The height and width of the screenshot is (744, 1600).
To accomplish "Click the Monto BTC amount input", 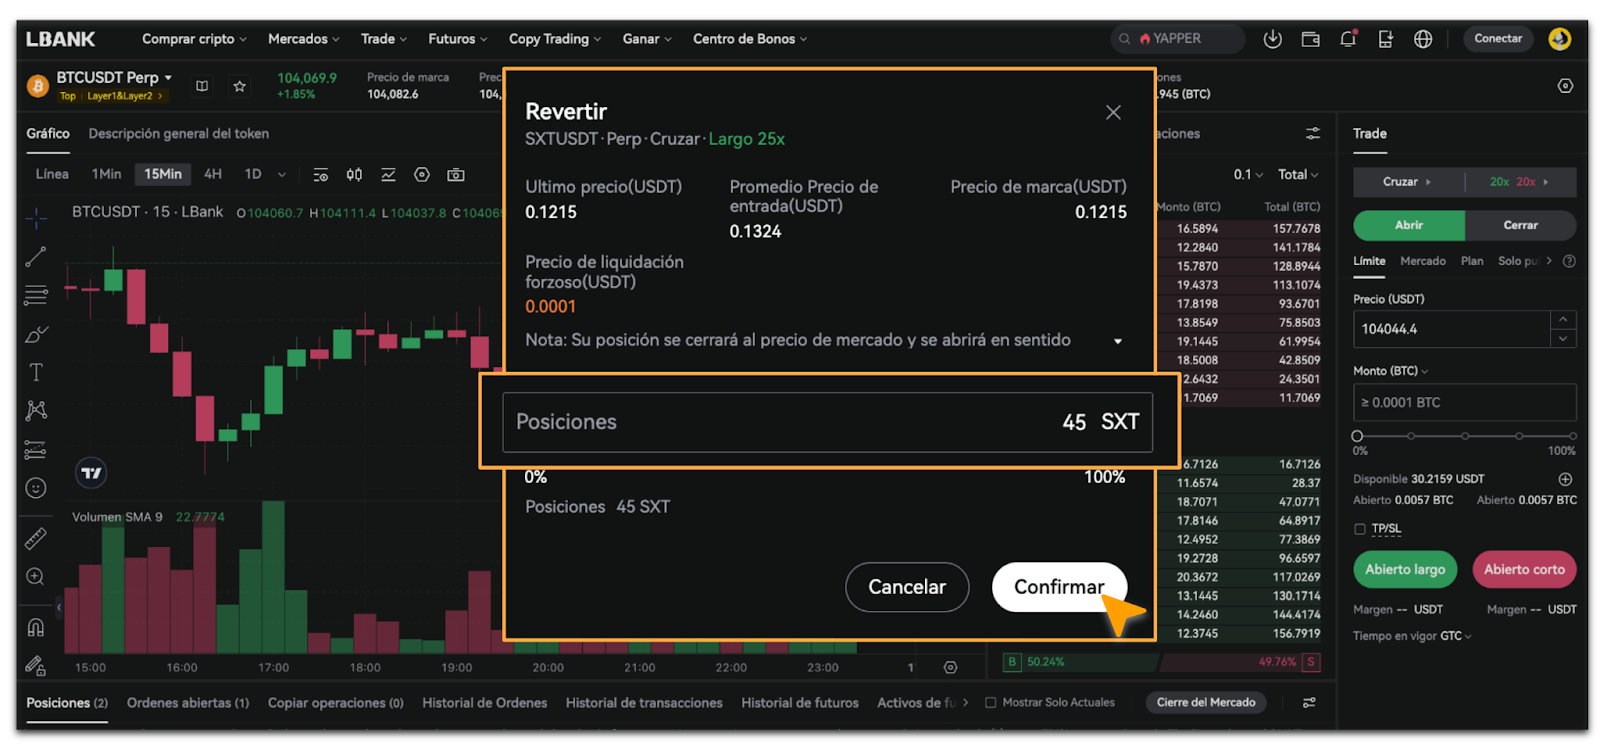I will pos(1465,402).
